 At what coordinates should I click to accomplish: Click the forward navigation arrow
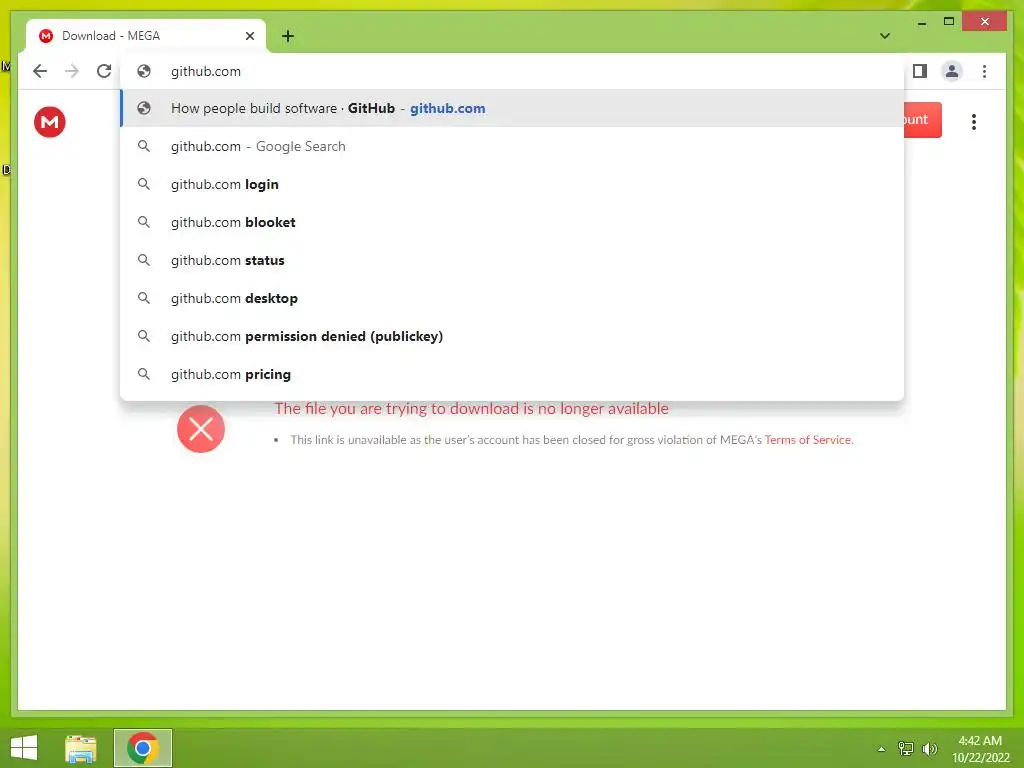click(72, 71)
